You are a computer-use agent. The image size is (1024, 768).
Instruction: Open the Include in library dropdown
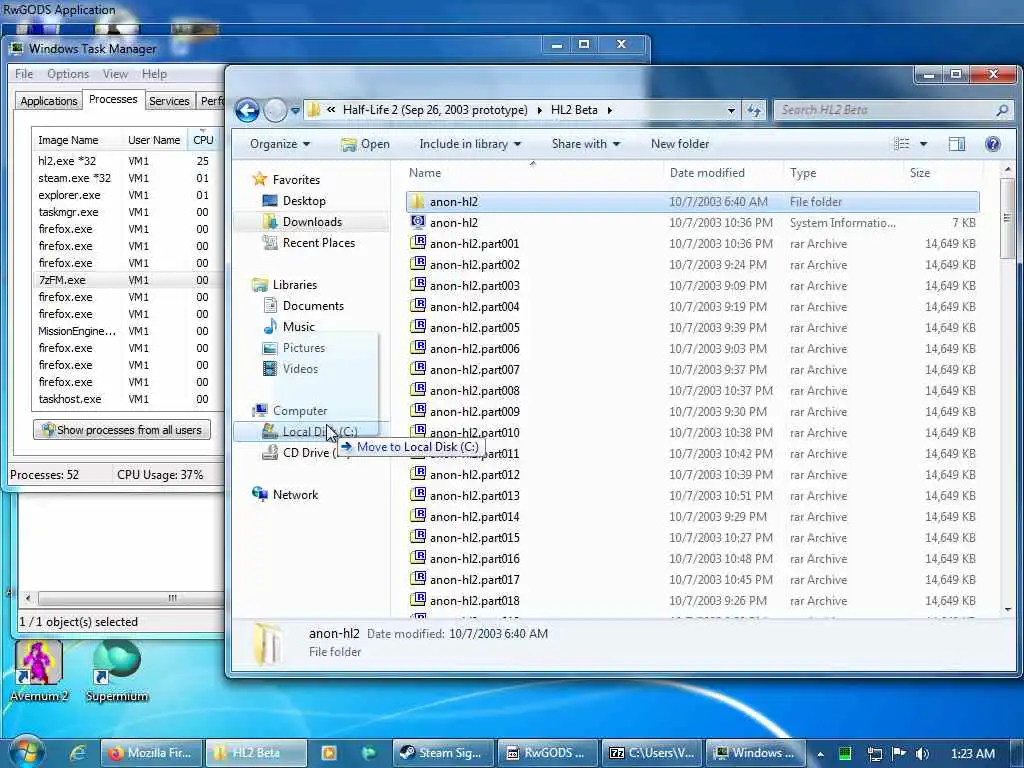tap(470, 144)
